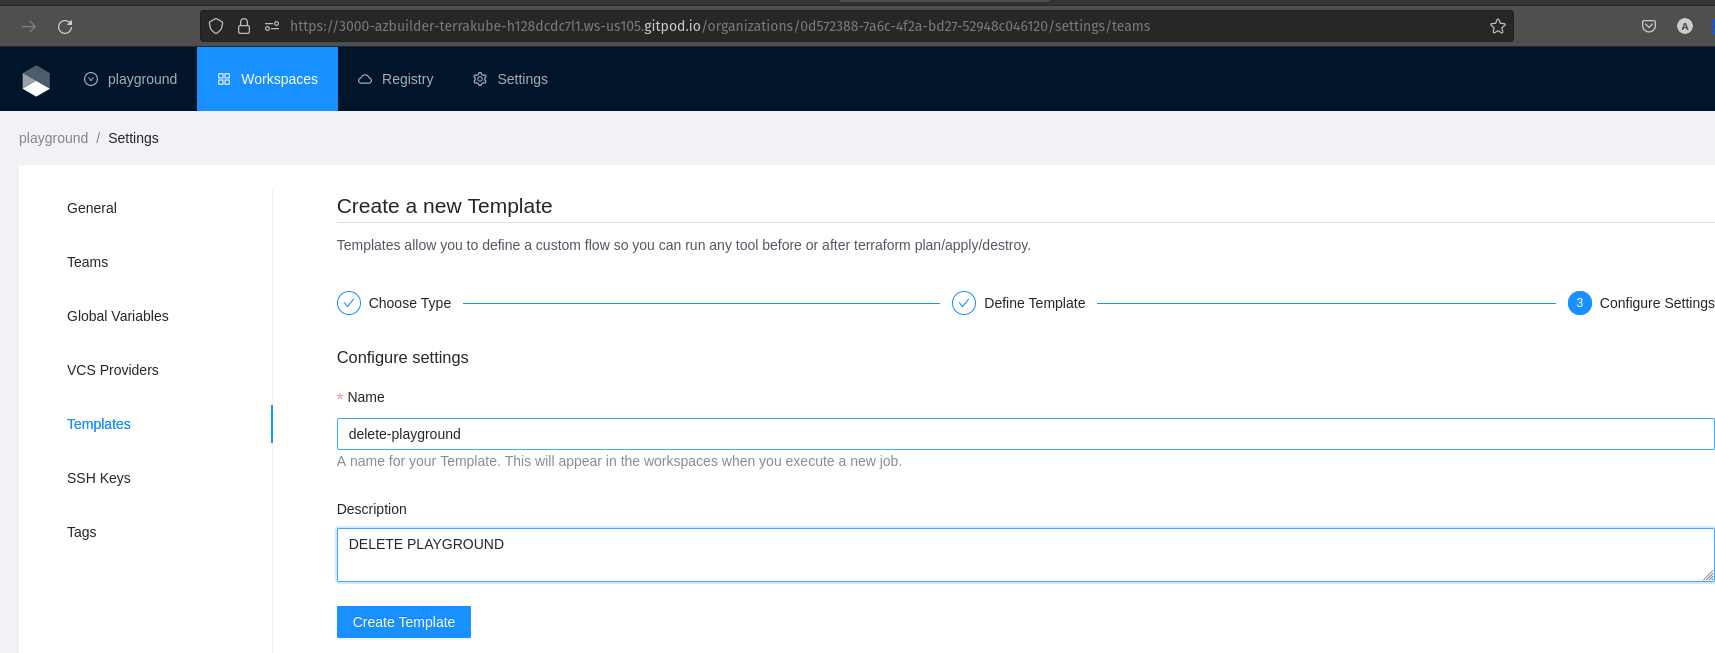Click into the Description text area
Screen dimensions: 1715x653
(1025, 555)
